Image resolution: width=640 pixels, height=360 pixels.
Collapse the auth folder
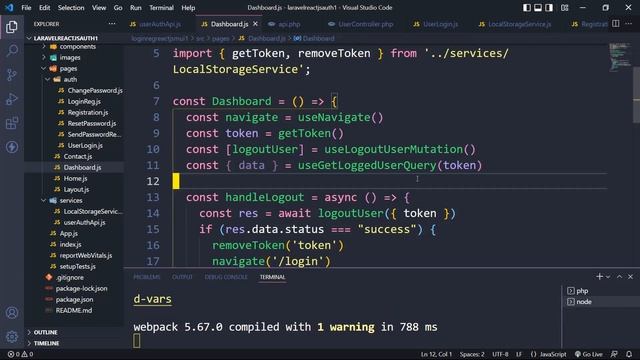48,80
